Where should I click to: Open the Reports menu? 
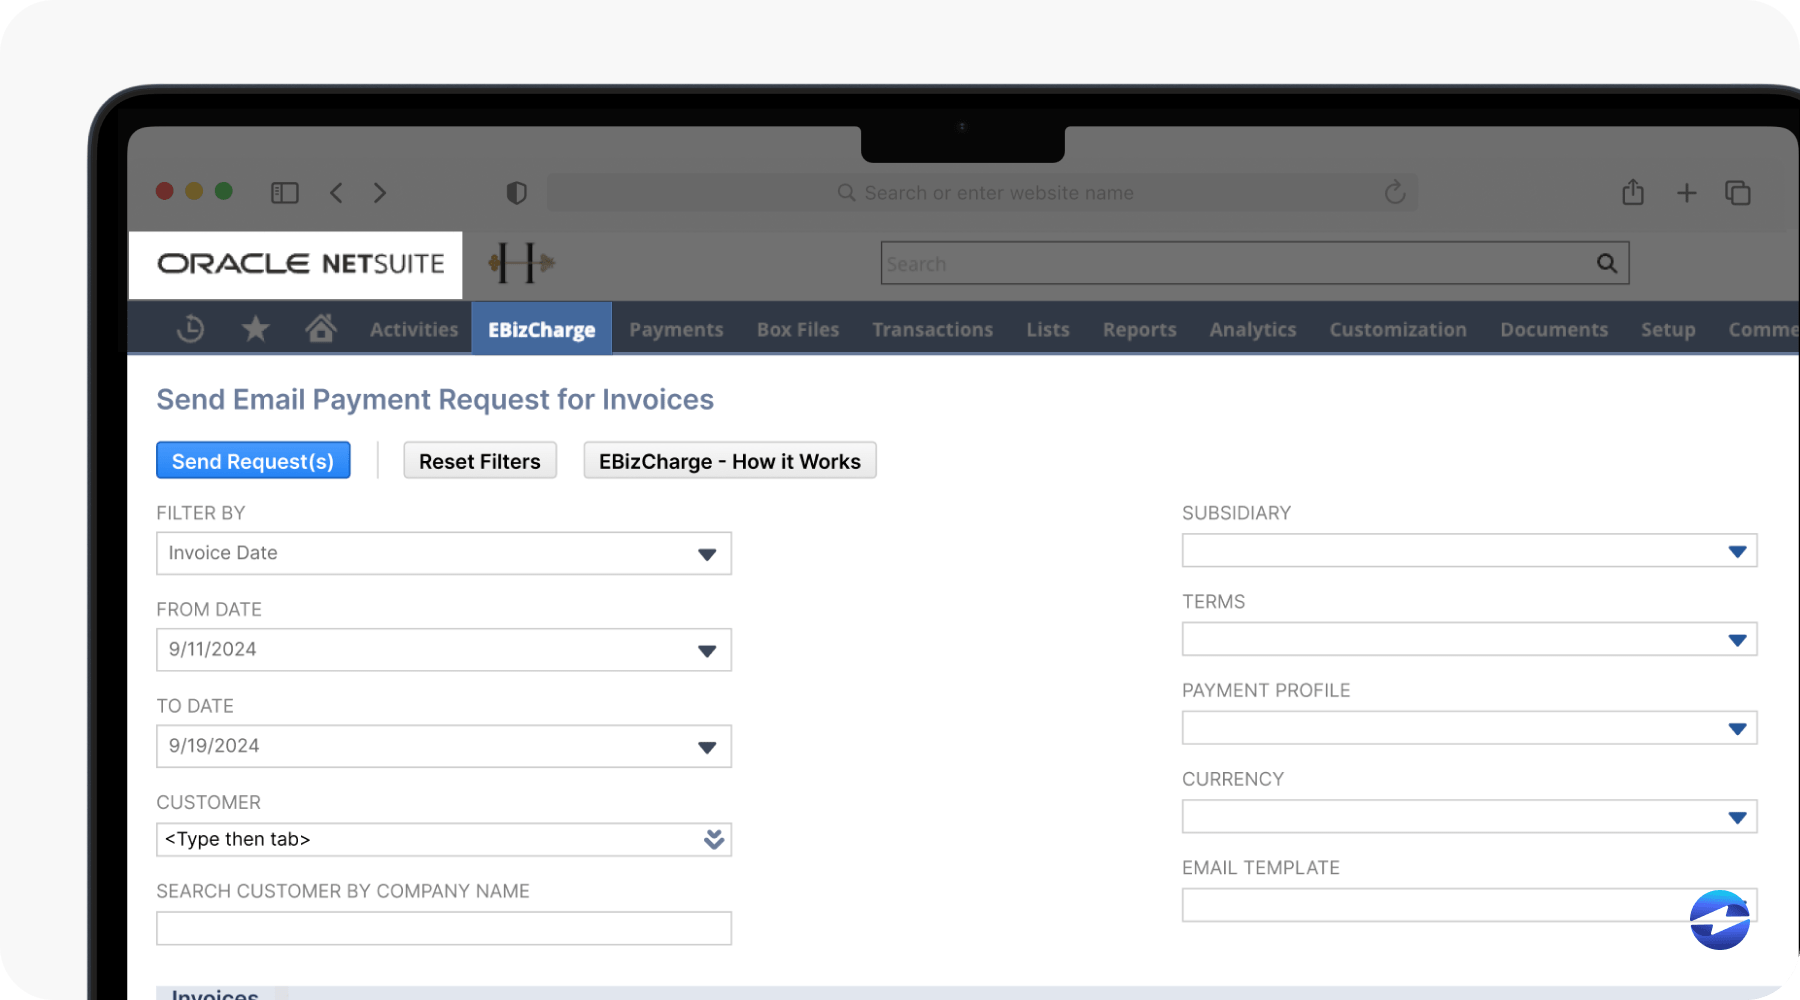point(1140,329)
